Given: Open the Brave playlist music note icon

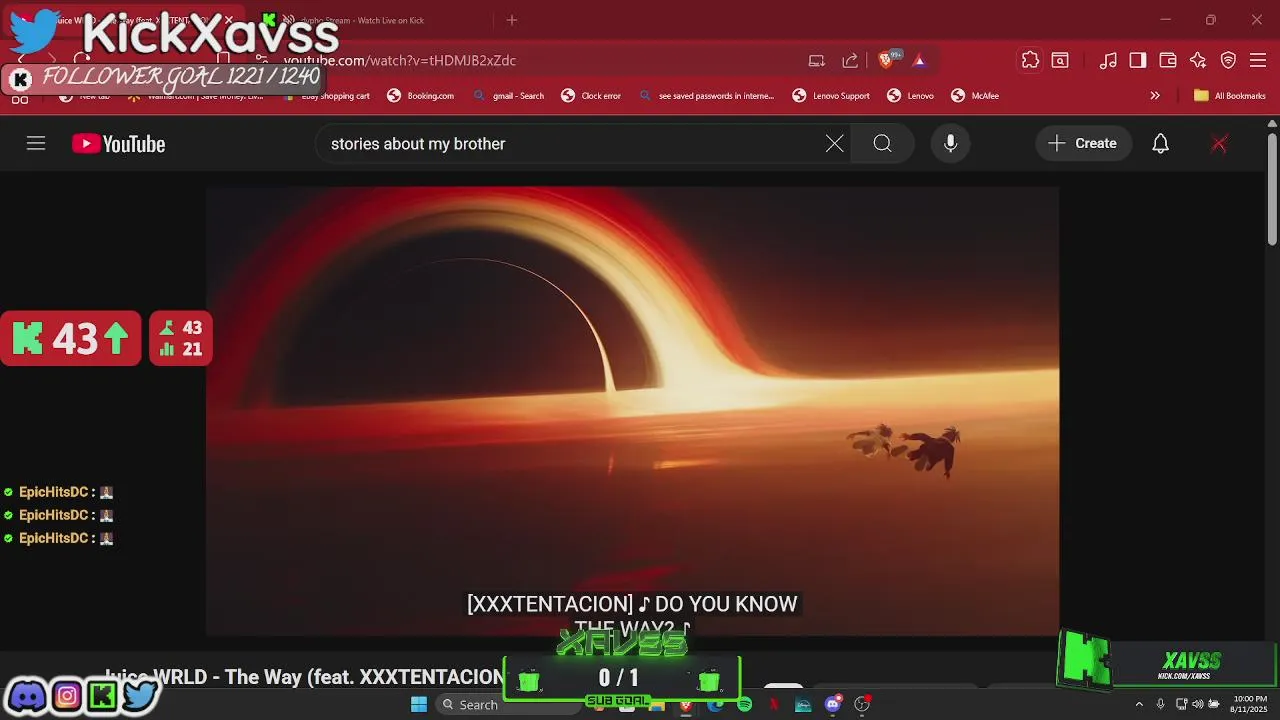Looking at the screenshot, I should point(1108,60).
